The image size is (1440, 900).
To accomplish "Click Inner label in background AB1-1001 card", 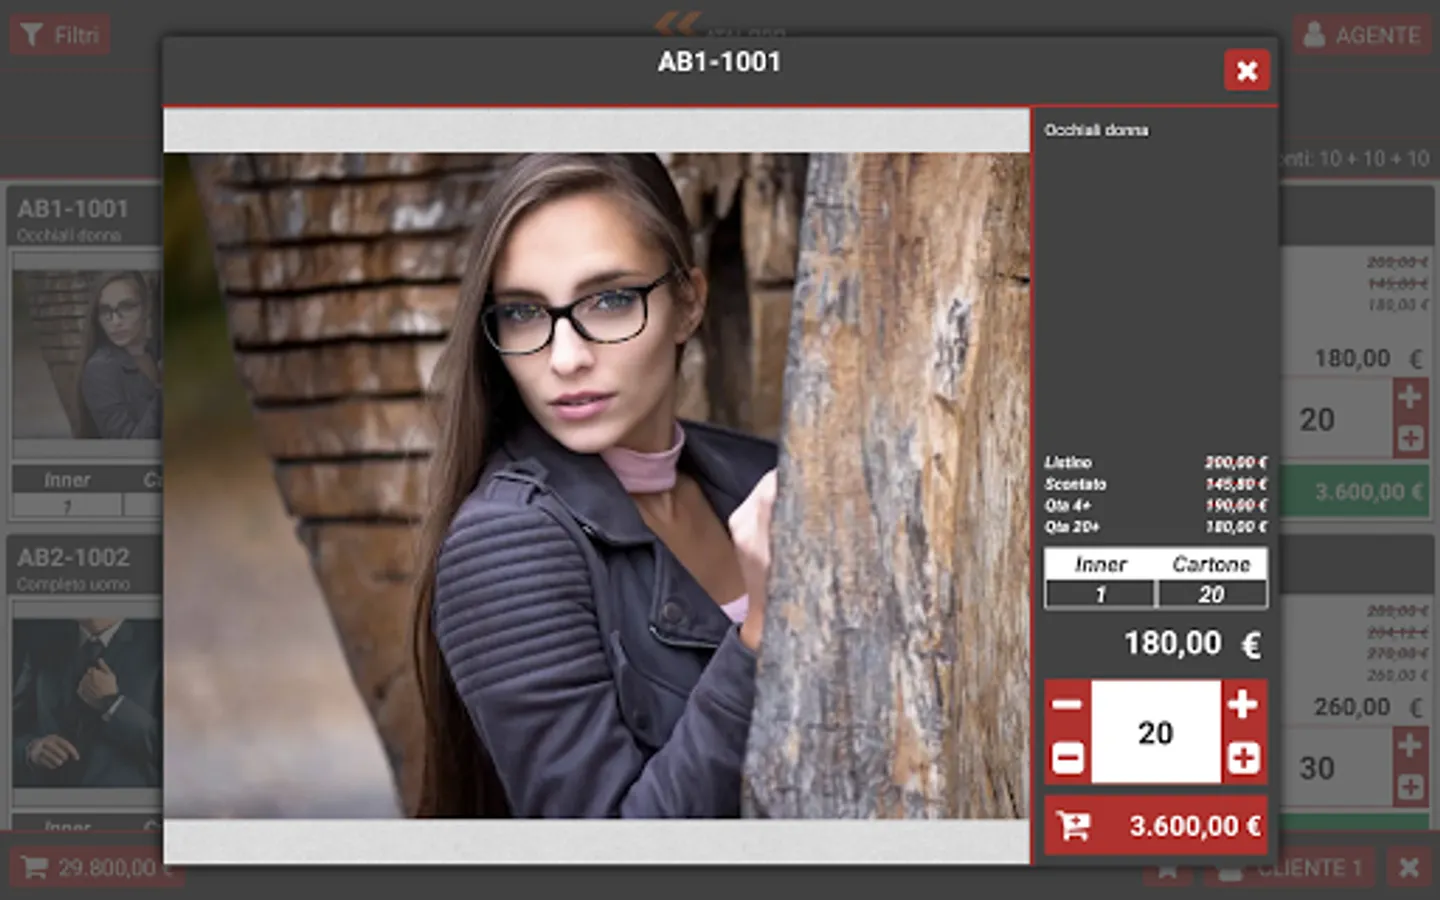I will tap(67, 480).
